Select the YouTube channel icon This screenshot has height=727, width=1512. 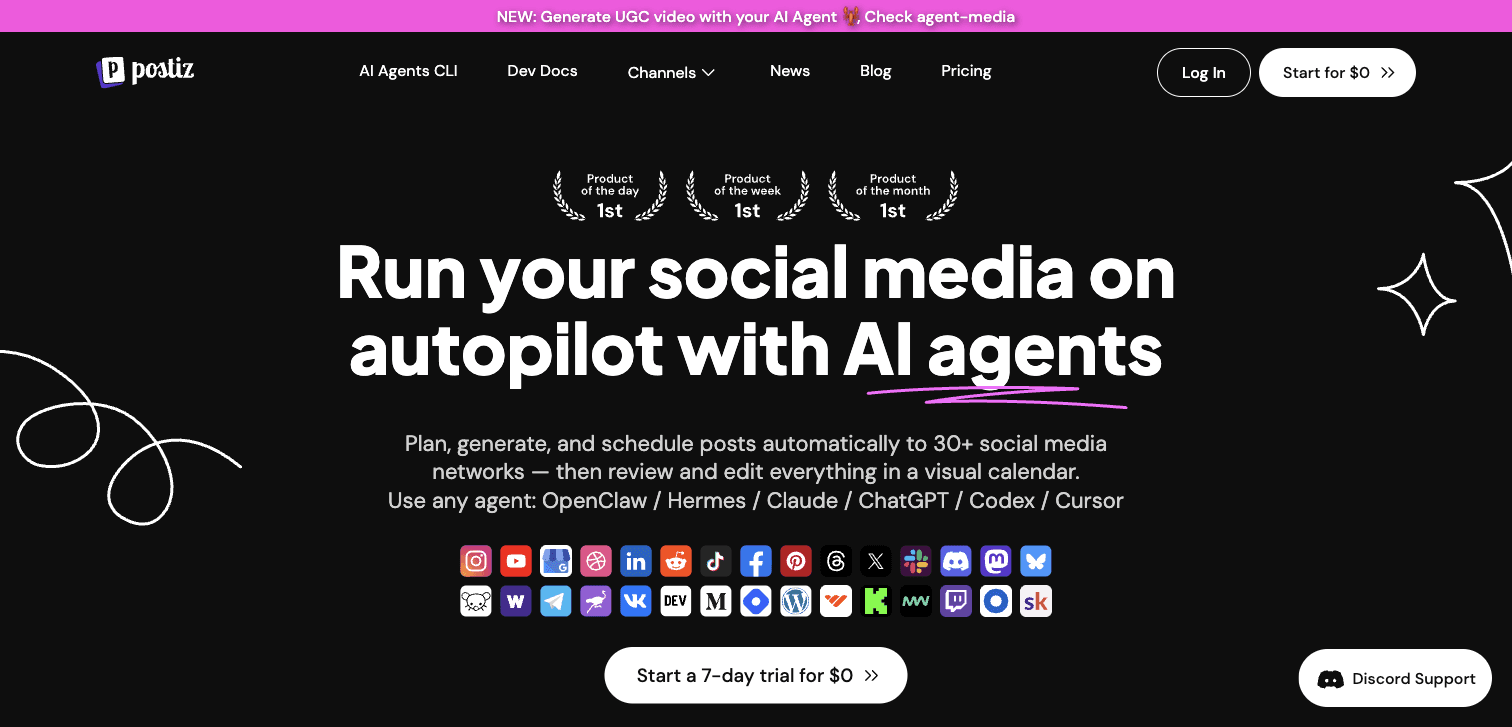point(516,561)
